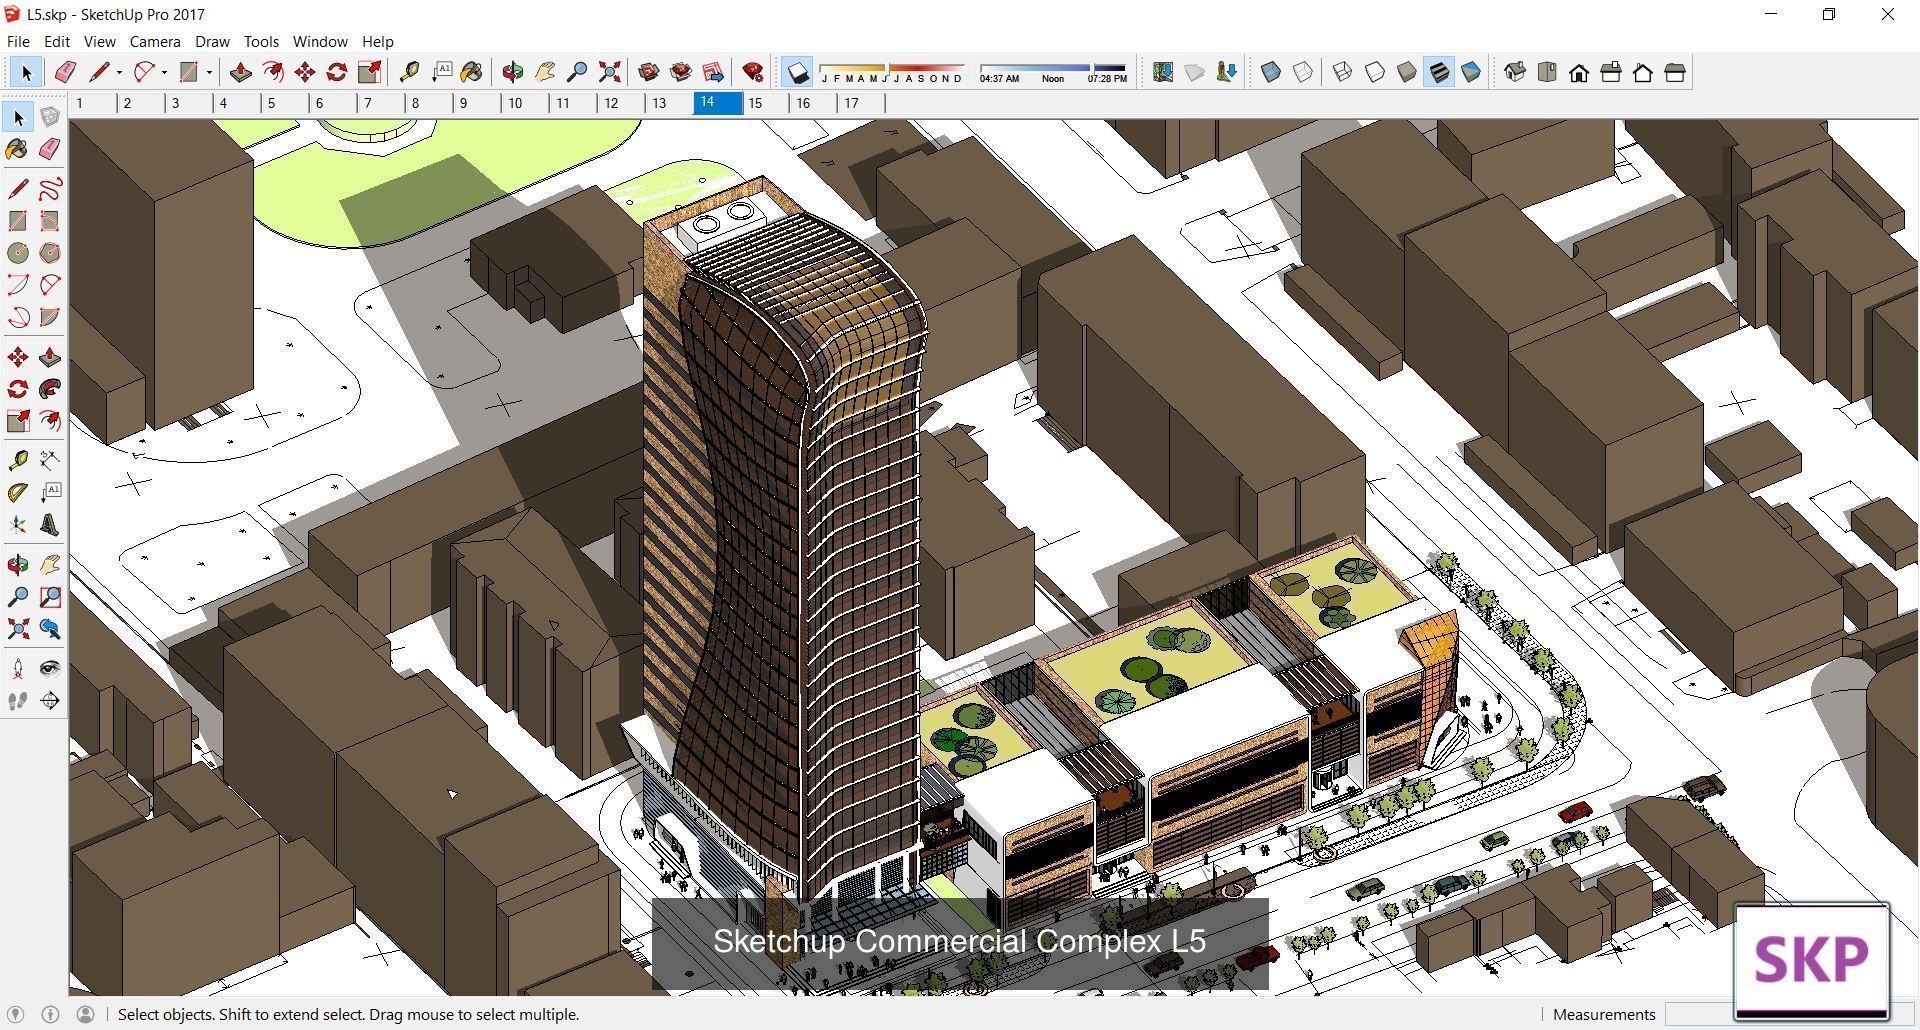This screenshot has height=1030, width=1920.
Task: Switch to the Left side view
Action: [x=1675, y=72]
